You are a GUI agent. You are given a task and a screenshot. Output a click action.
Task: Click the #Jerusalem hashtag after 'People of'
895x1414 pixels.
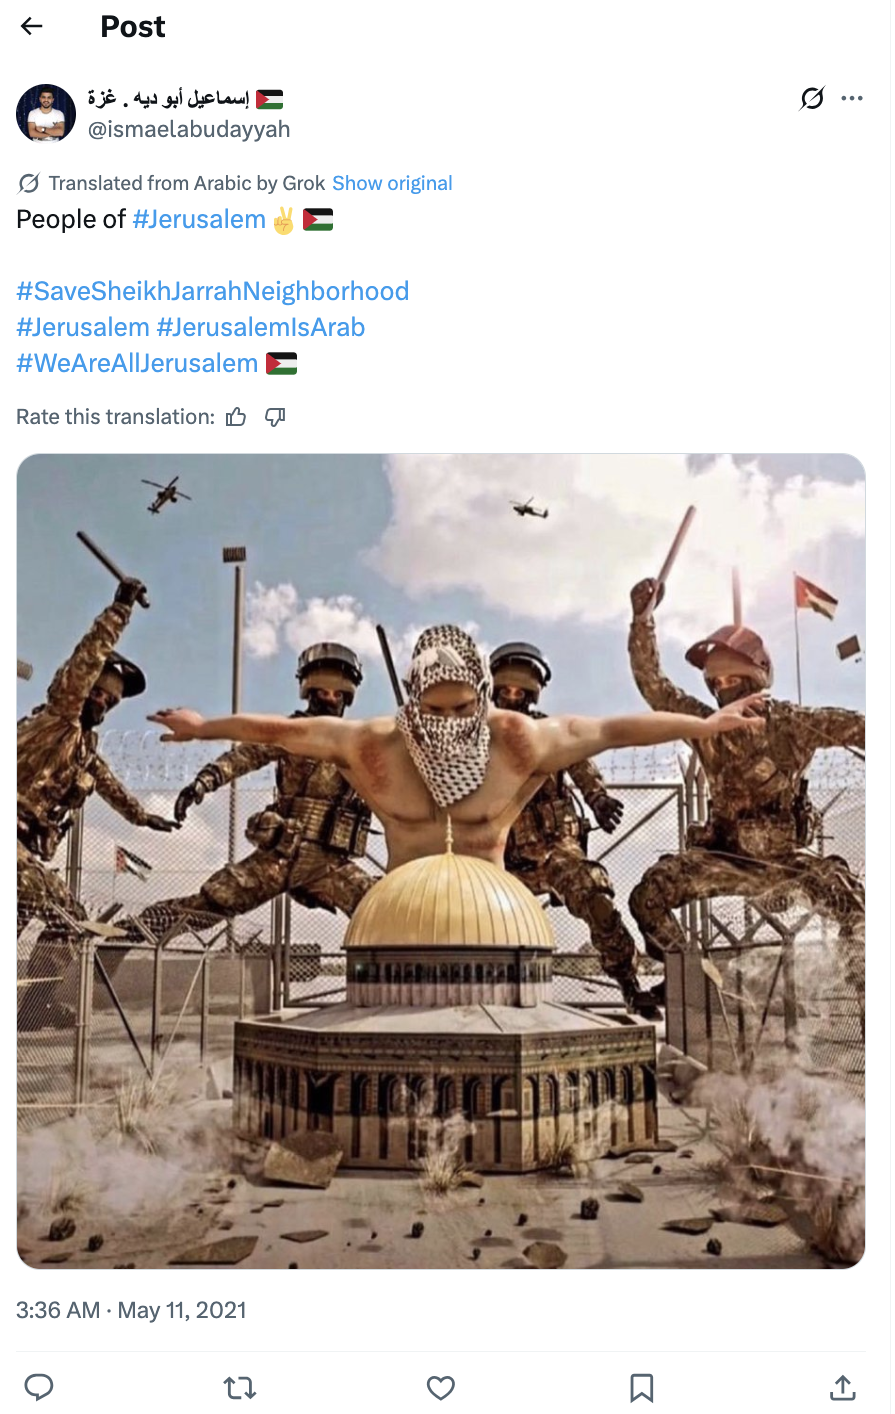click(x=199, y=219)
